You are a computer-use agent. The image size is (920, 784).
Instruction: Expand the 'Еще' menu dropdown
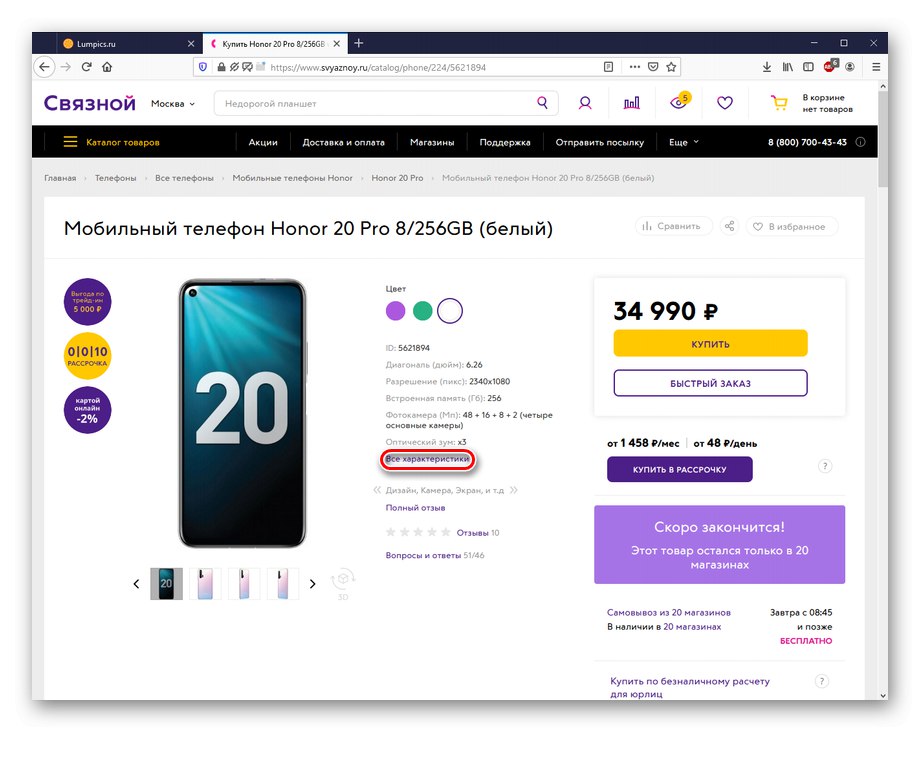[x=684, y=142]
